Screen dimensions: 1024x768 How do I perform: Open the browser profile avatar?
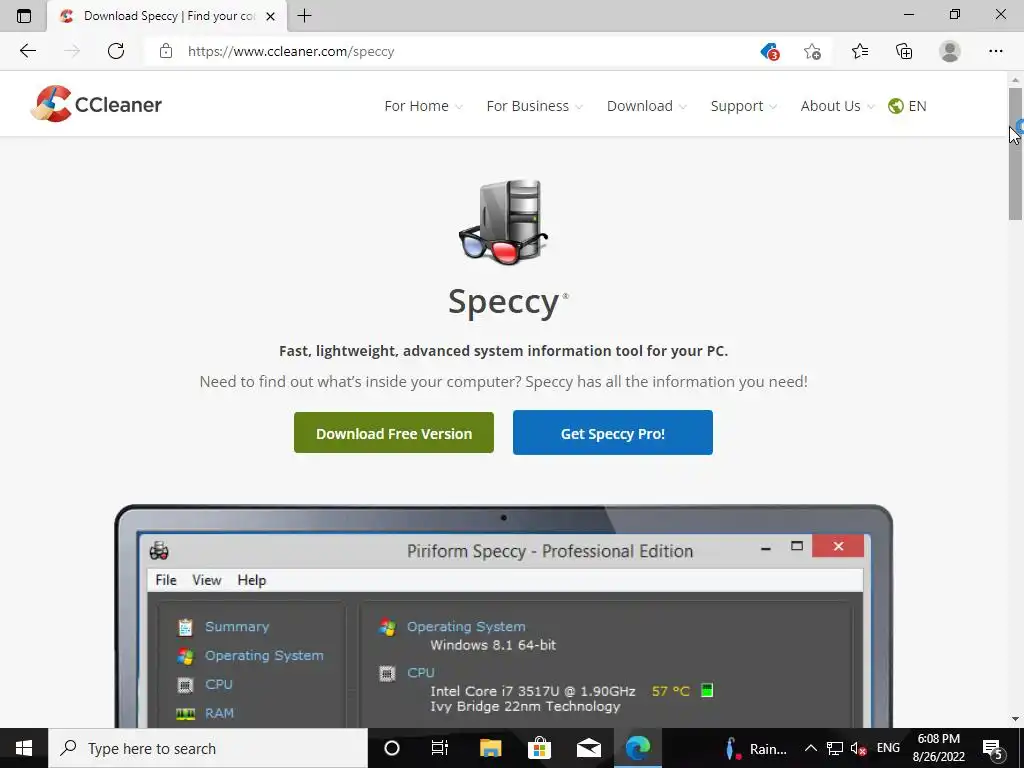(x=950, y=51)
